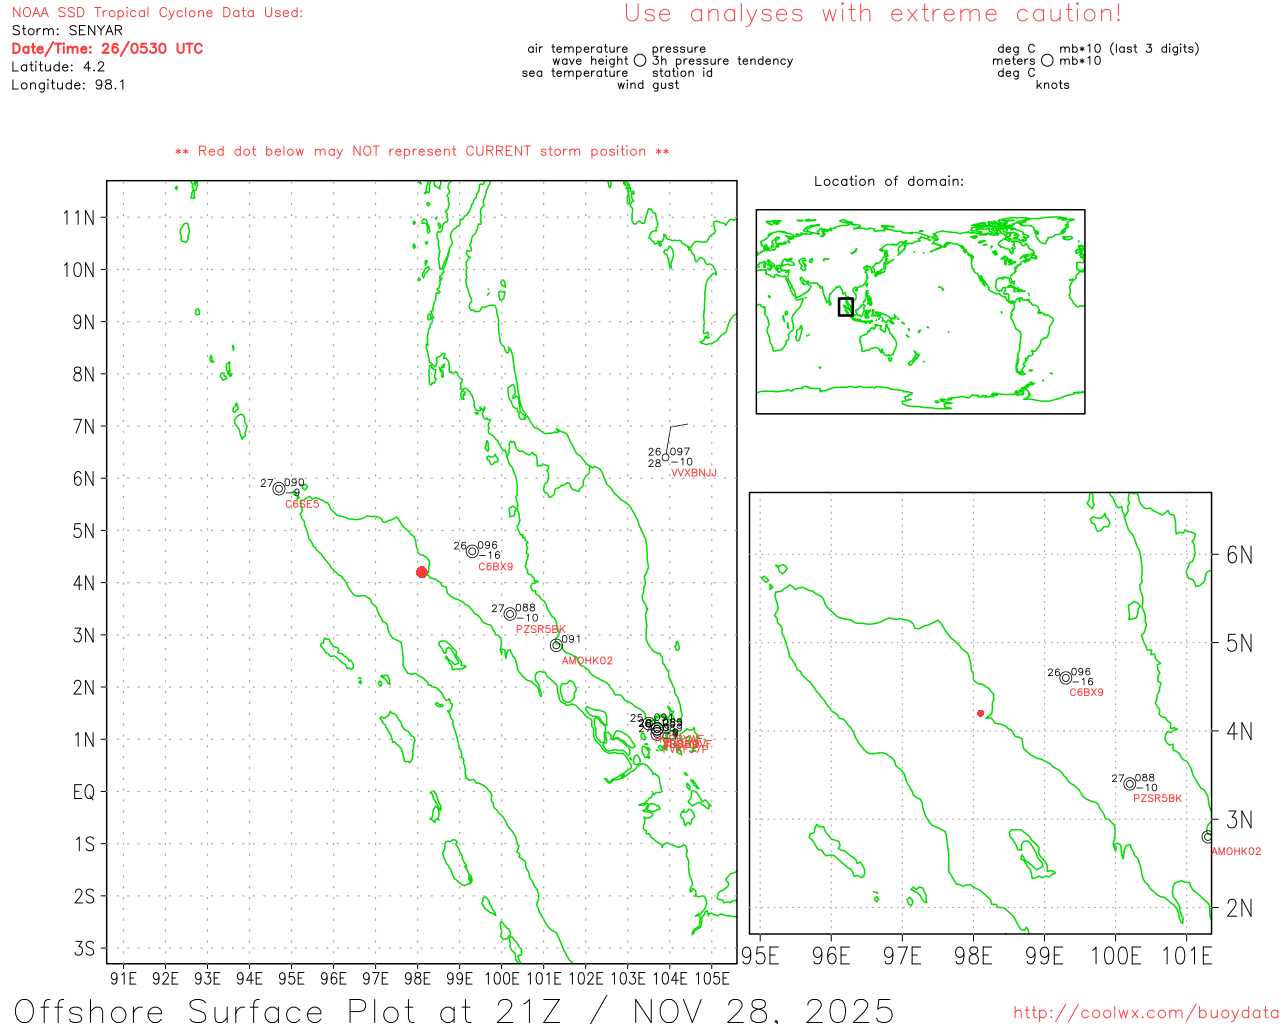Click the 'Storm: SENYAR' label
The image size is (1280, 1024).
tap(67, 31)
